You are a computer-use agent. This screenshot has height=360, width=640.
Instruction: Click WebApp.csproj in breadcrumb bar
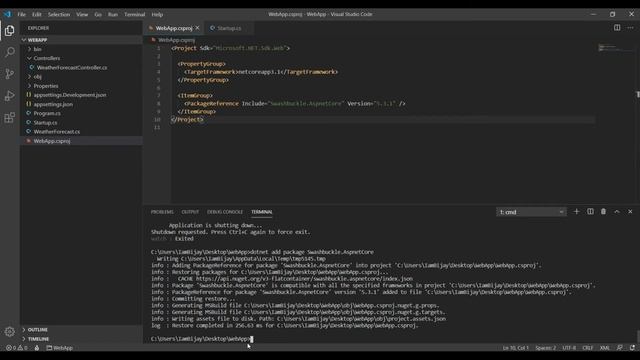176,40
